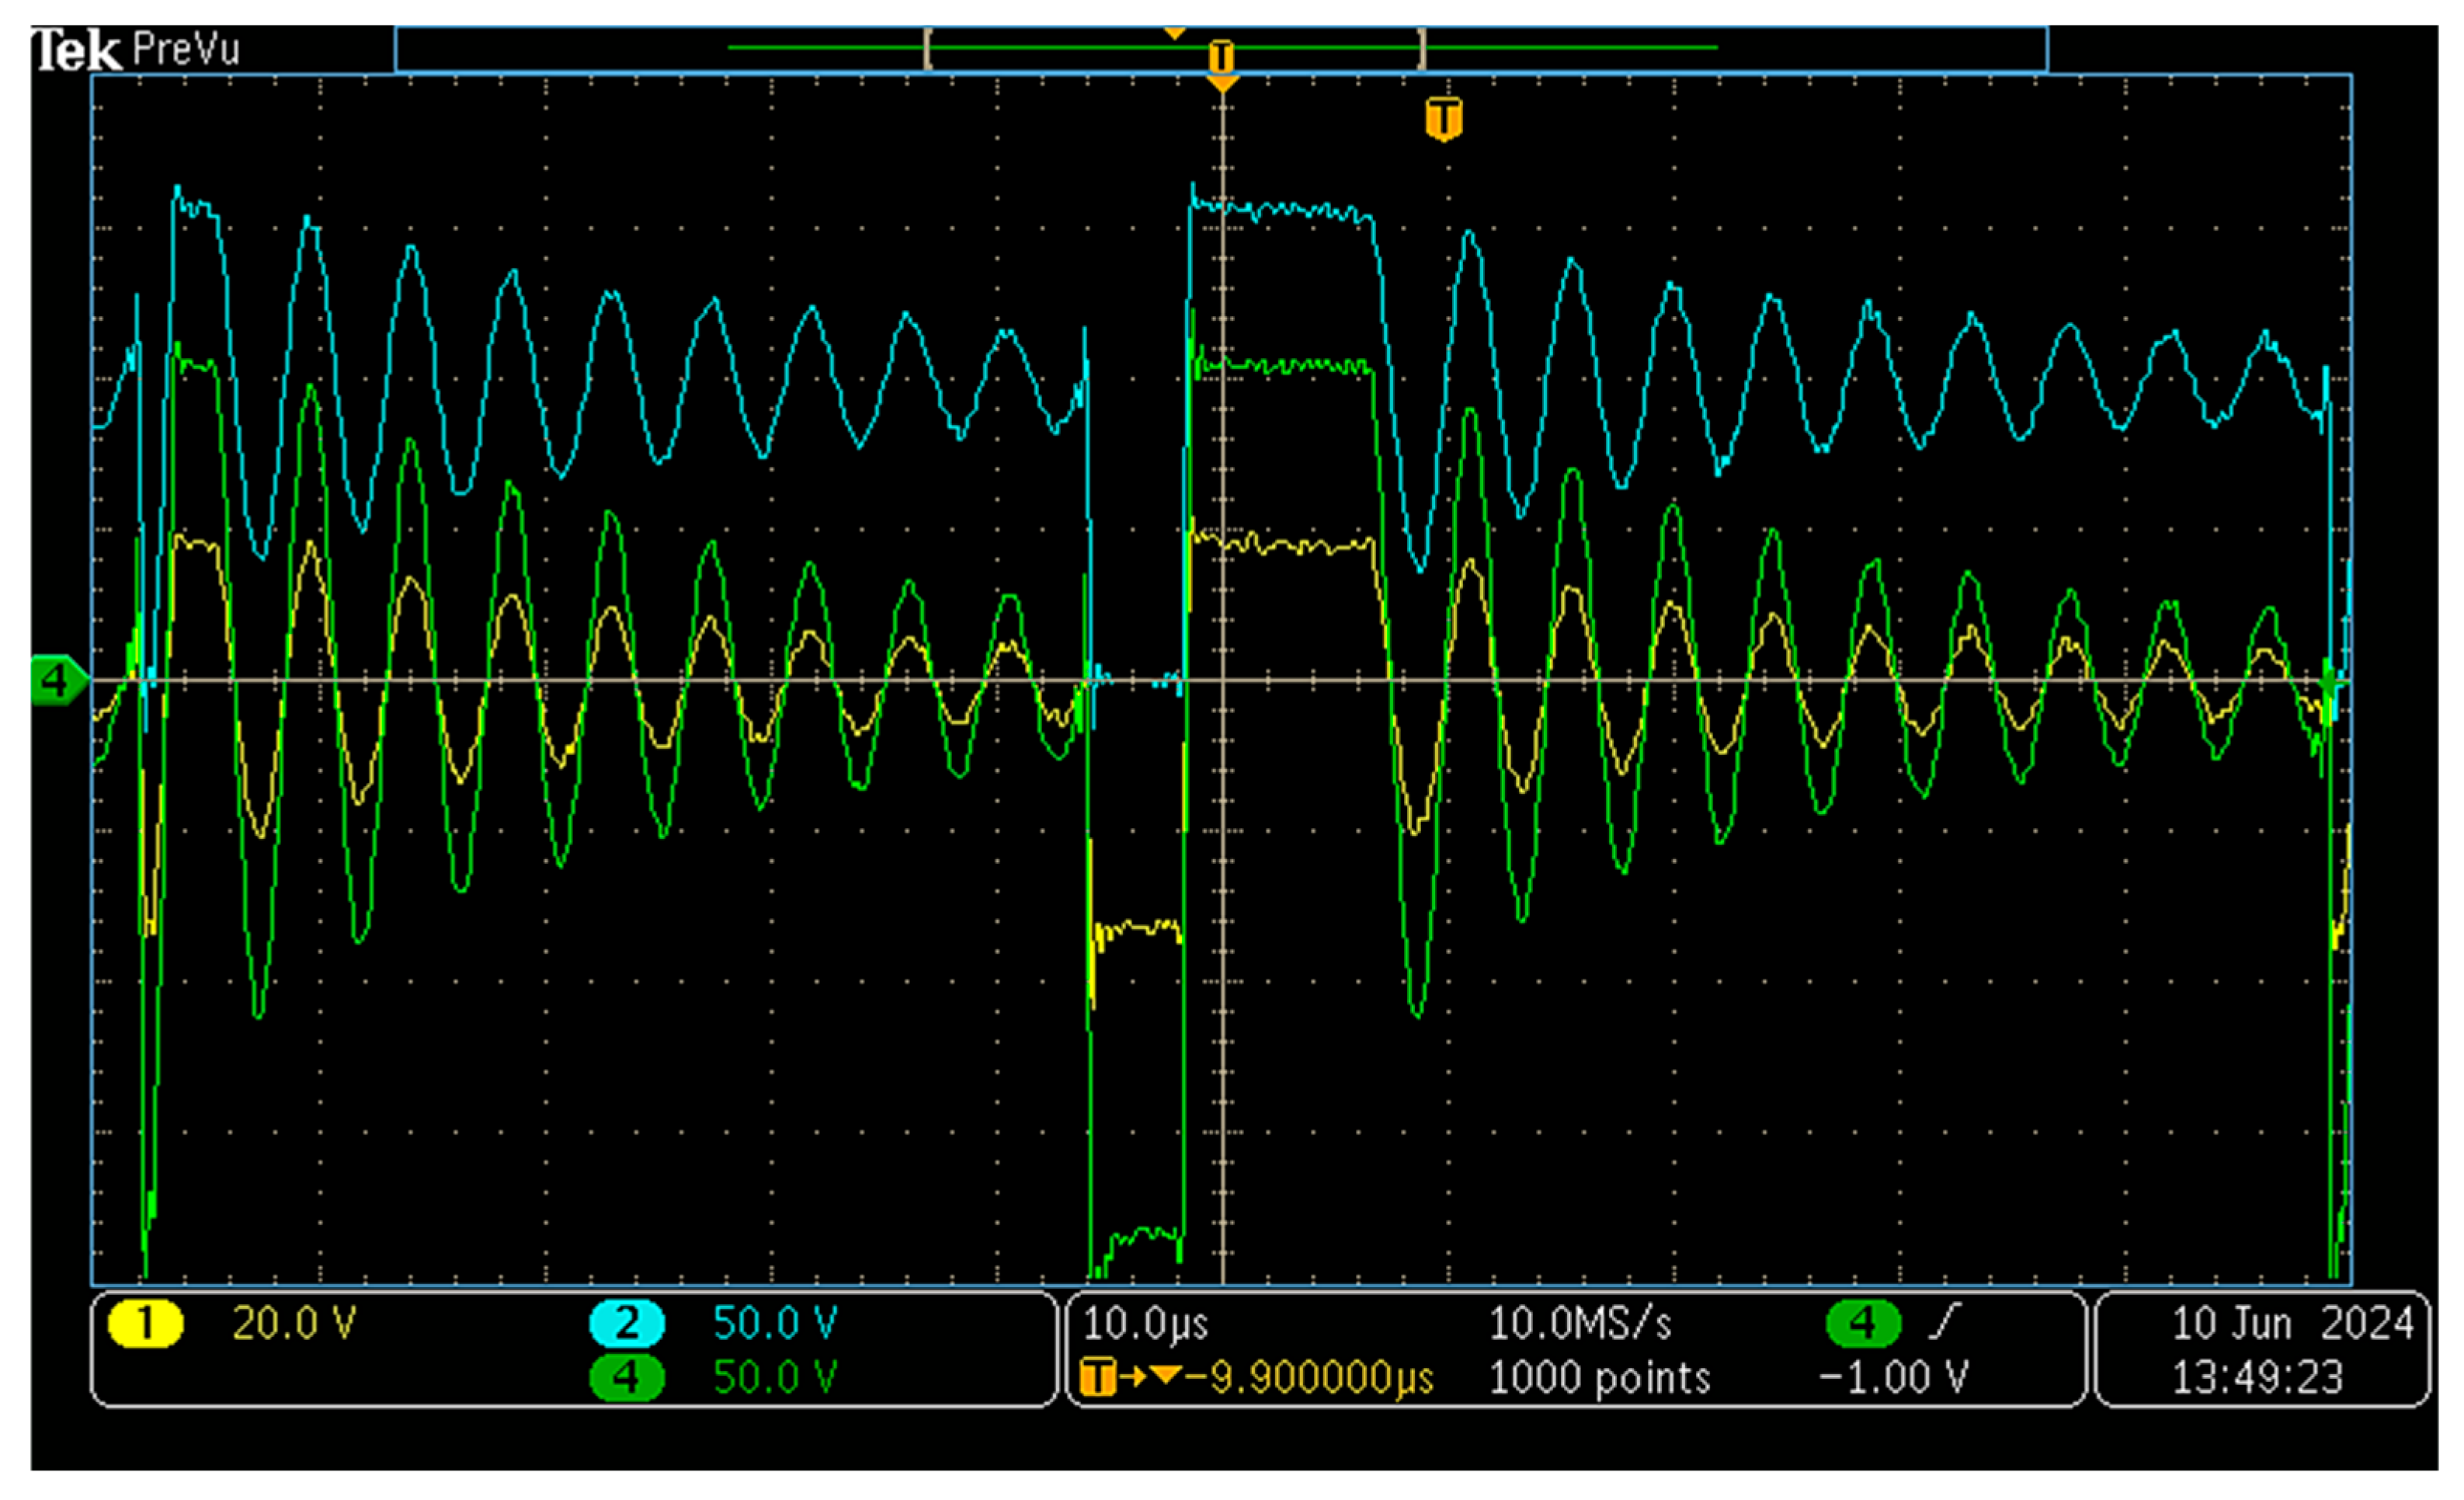Click the cyan channel 2 badge
Screen dimensions: 2464x1500
click(627, 1323)
